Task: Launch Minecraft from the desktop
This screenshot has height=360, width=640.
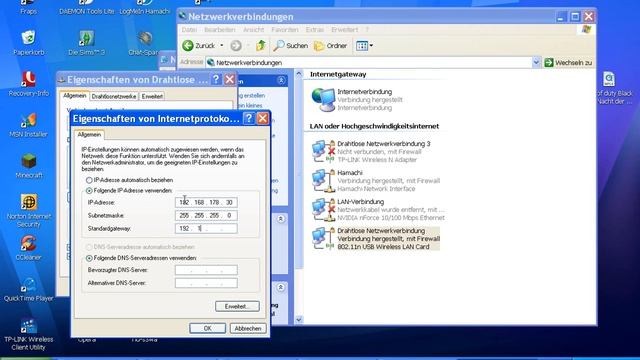Action: click(28, 161)
